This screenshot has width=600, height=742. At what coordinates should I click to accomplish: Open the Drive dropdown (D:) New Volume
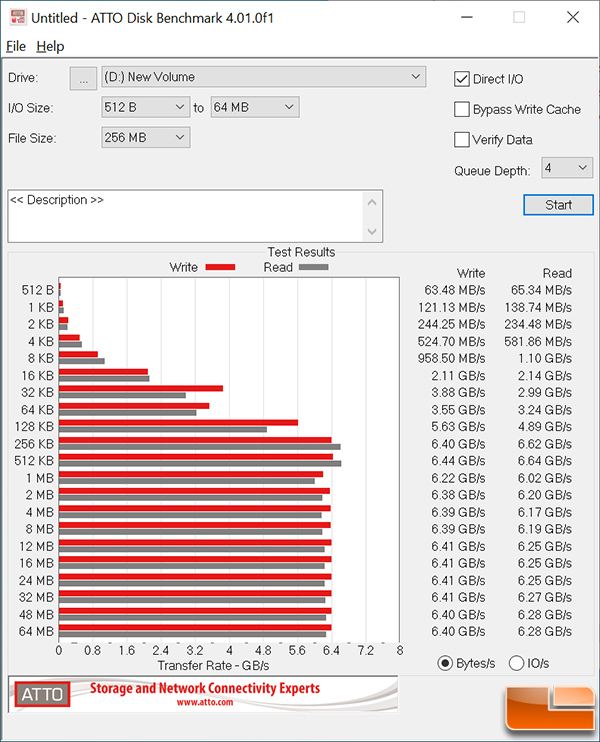pos(264,77)
